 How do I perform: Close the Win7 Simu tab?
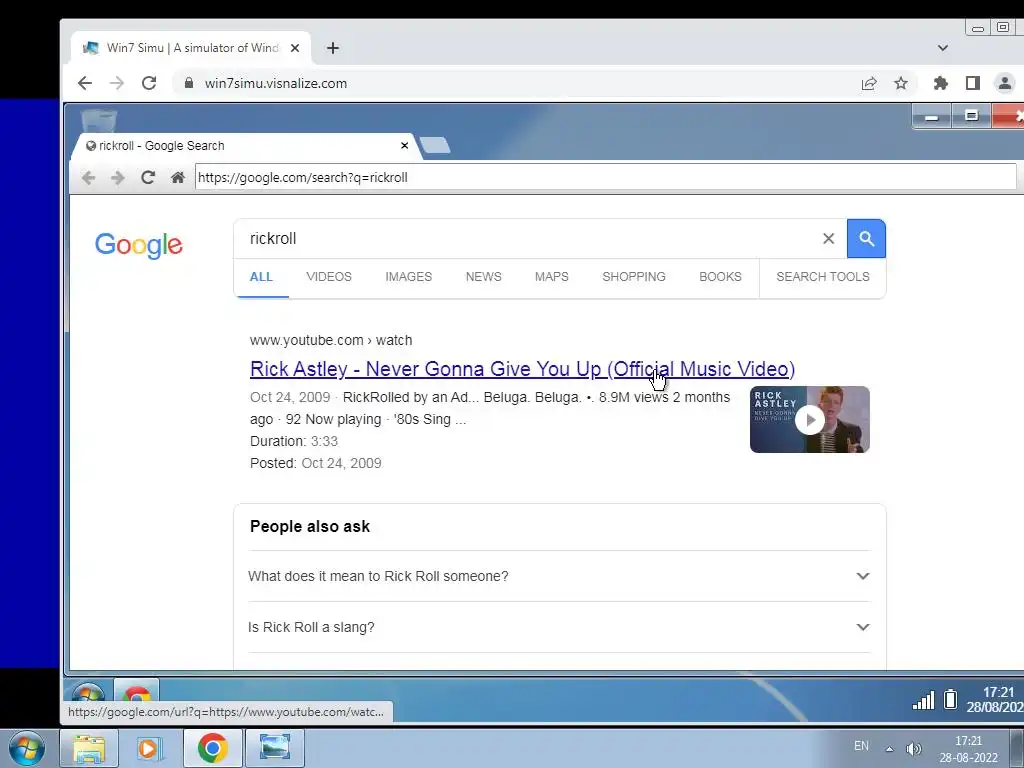pos(295,48)
